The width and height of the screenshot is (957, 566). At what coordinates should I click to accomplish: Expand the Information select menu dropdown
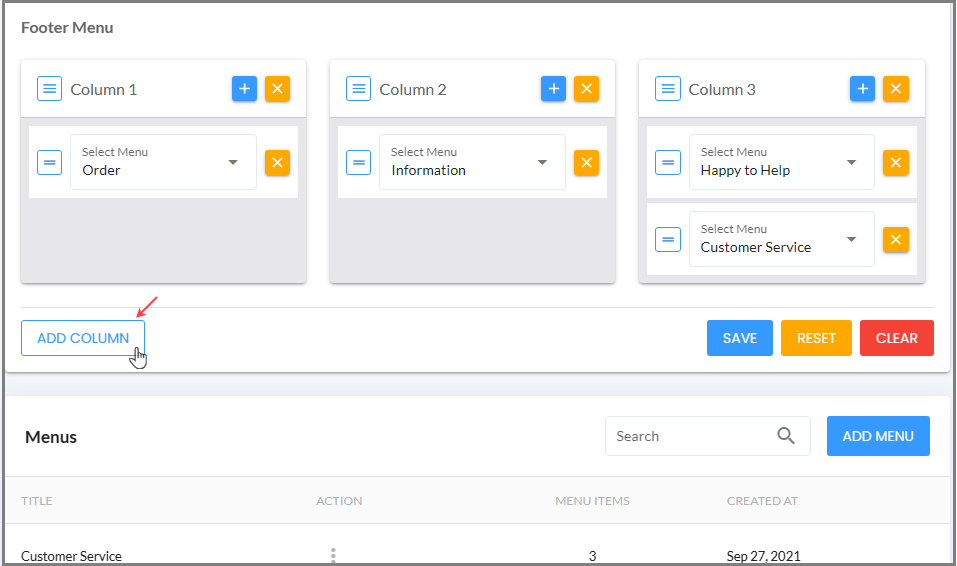[472, 162]
